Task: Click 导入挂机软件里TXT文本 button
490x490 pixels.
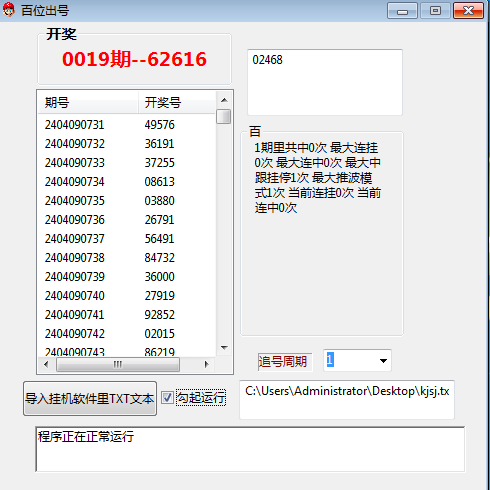Action: (x=90, y=399)
